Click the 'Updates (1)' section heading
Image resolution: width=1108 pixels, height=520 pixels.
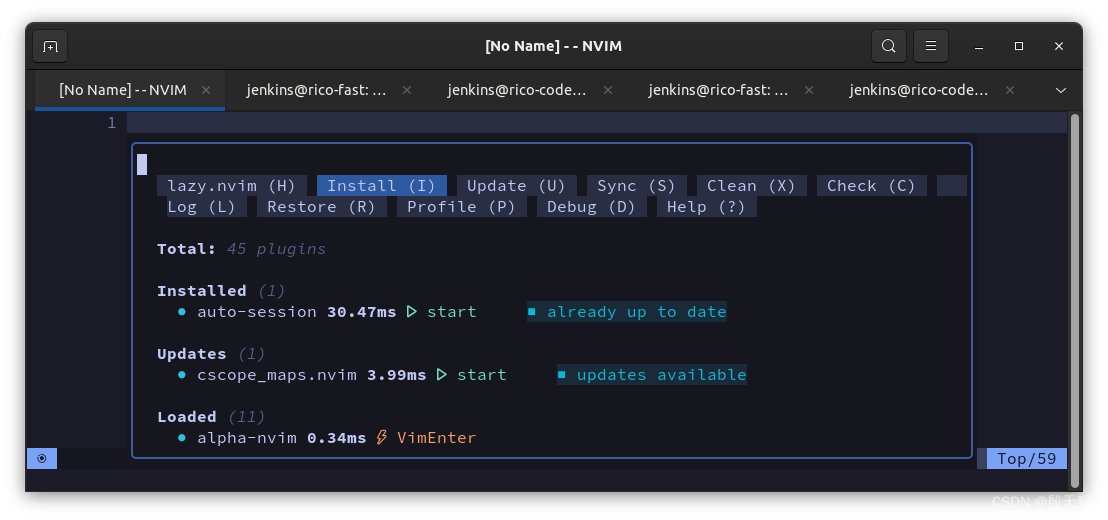tap(211, 354)
